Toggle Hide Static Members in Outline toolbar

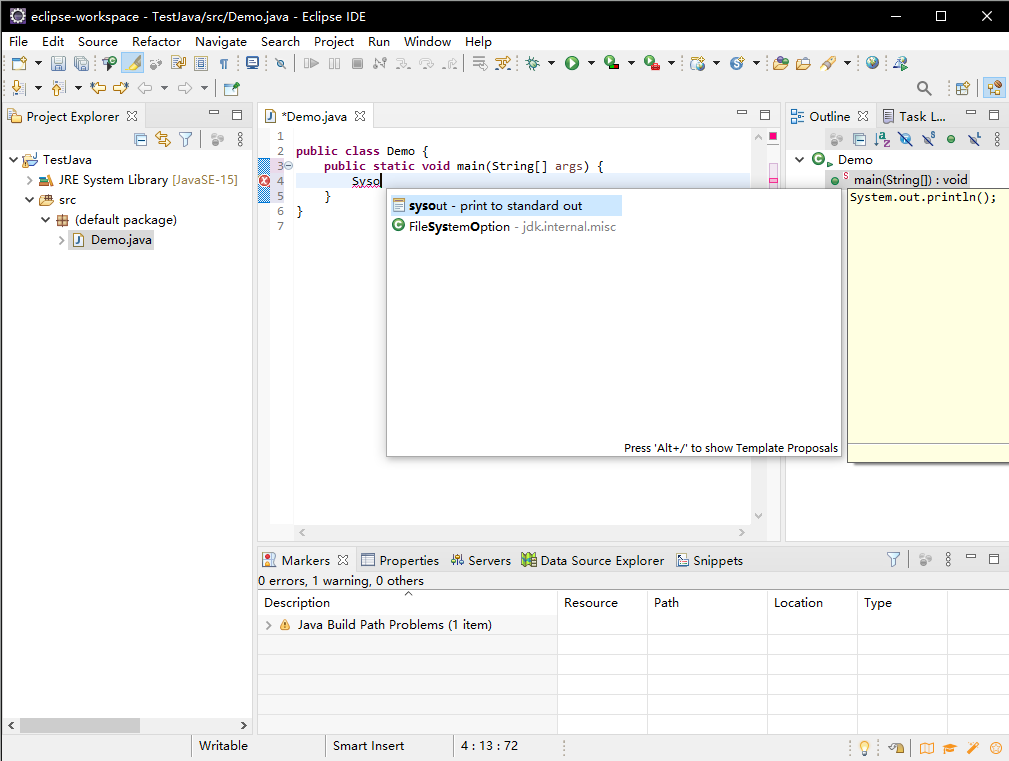click(x=928, y=139)
